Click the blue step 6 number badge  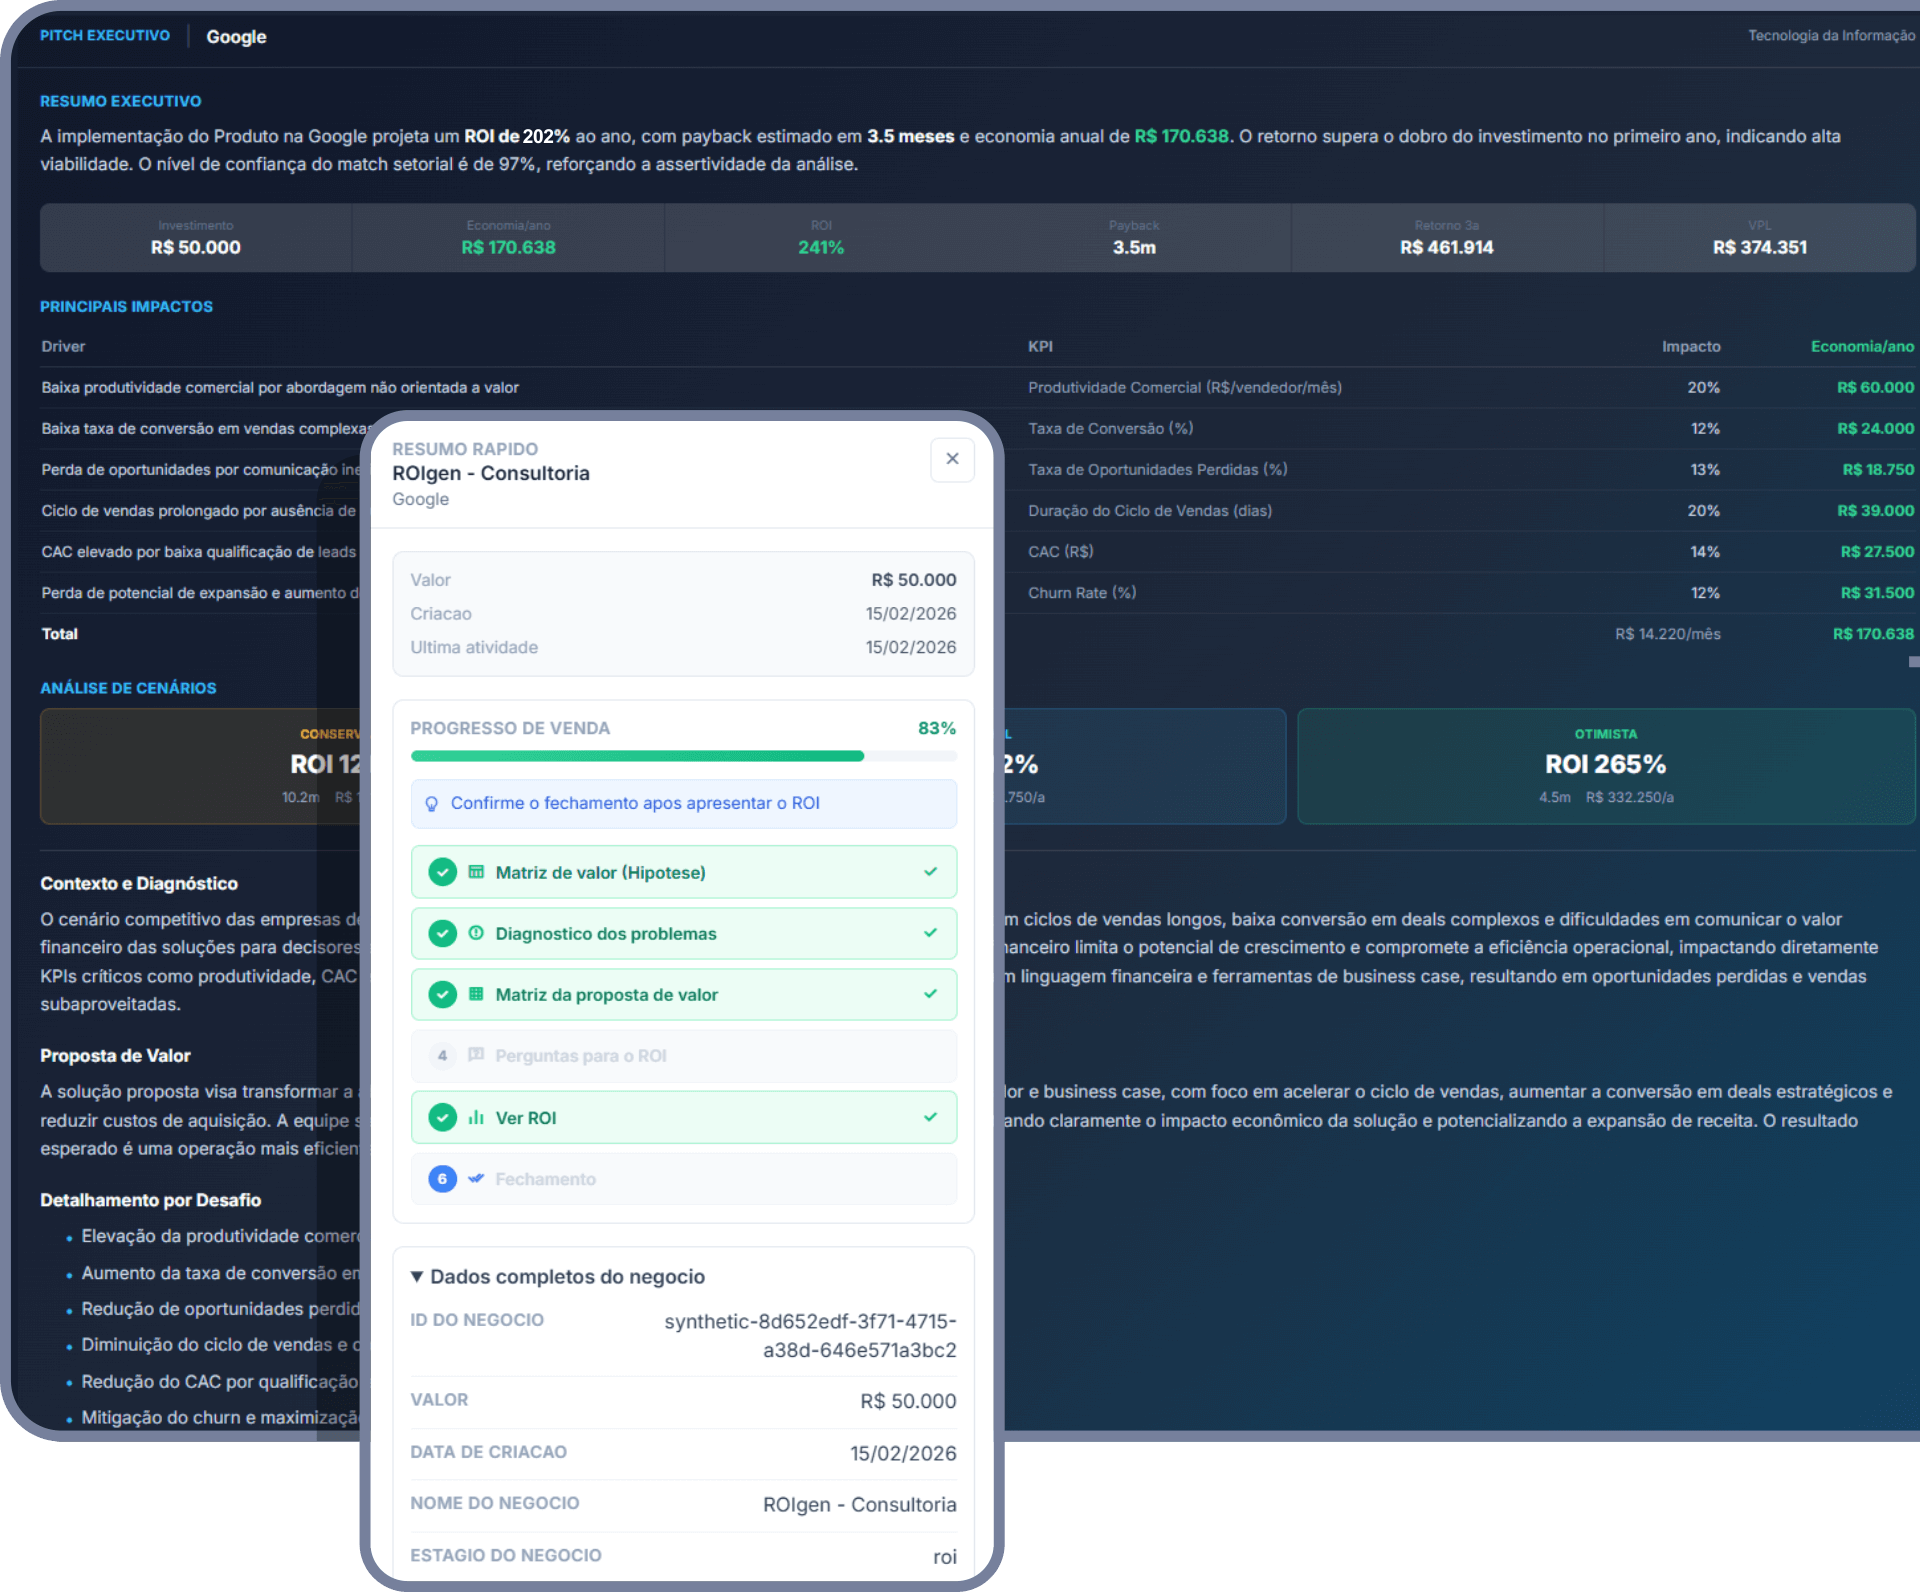442,1178
